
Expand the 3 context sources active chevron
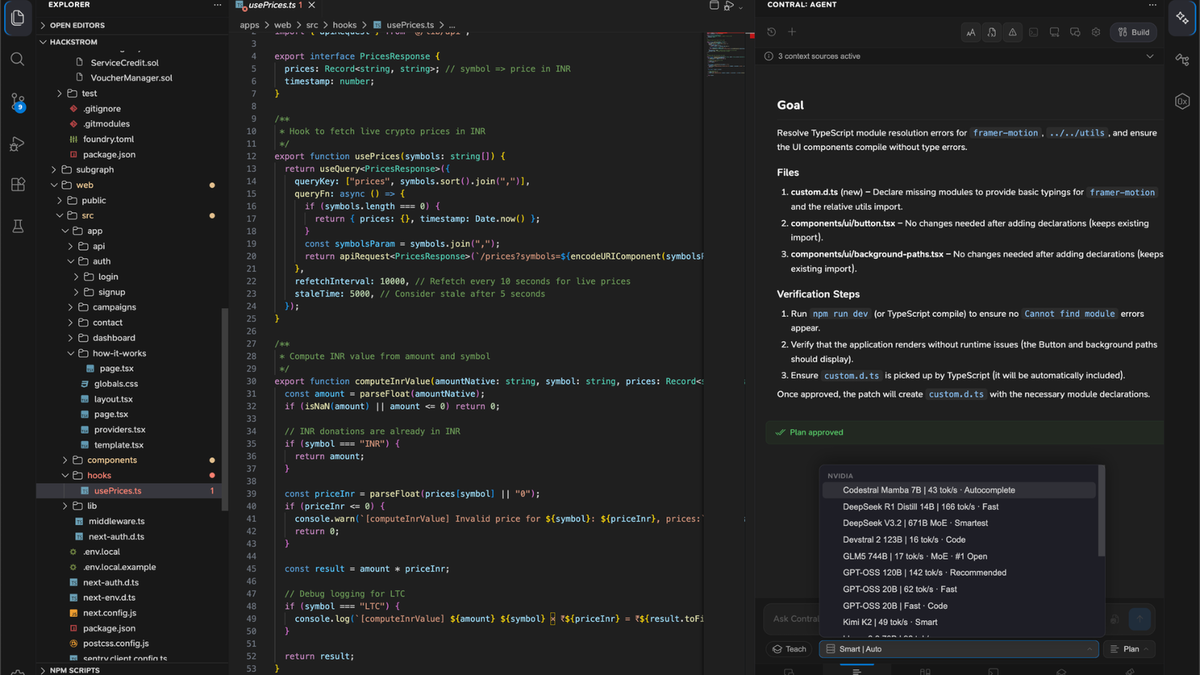point(1150,56)
